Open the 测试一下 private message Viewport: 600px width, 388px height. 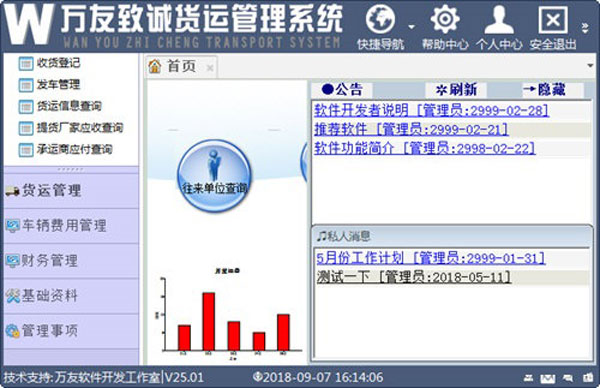pyautogui.click(x=414, y=277)
